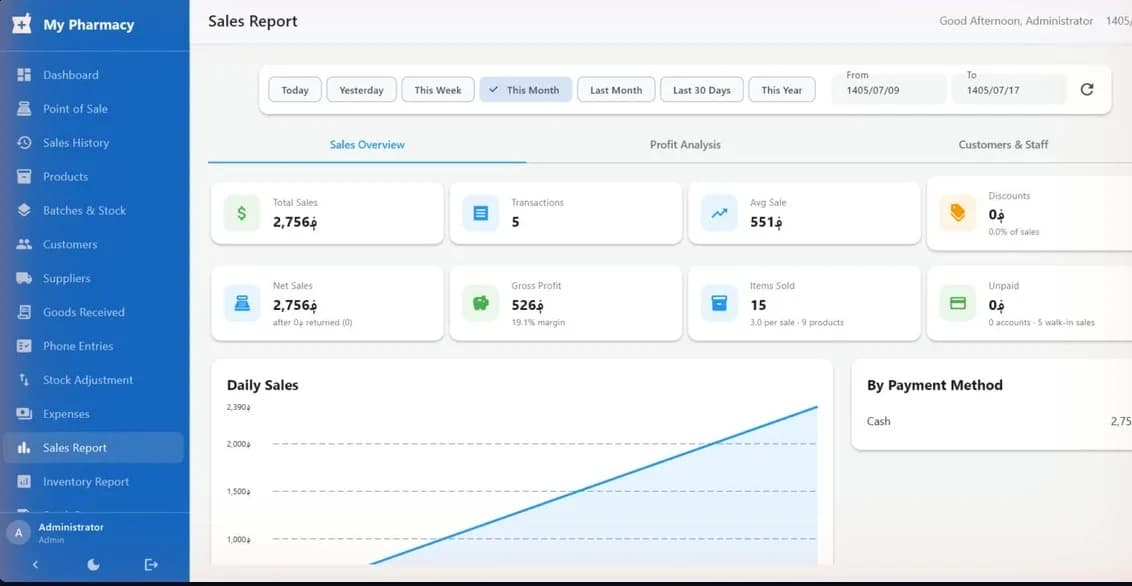Open the Customers & Staff tab
This screenshot has height=586, width=1132.
(x=1003, y=145)
